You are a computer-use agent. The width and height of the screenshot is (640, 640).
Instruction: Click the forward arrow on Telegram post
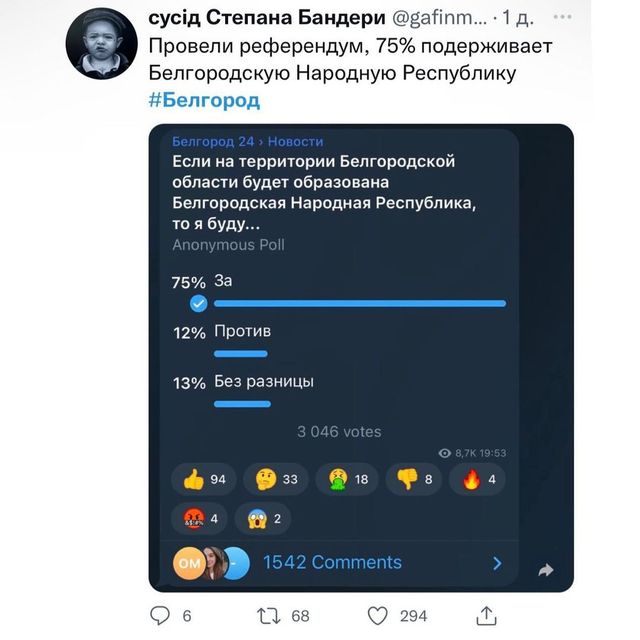[x=546, y=570]
